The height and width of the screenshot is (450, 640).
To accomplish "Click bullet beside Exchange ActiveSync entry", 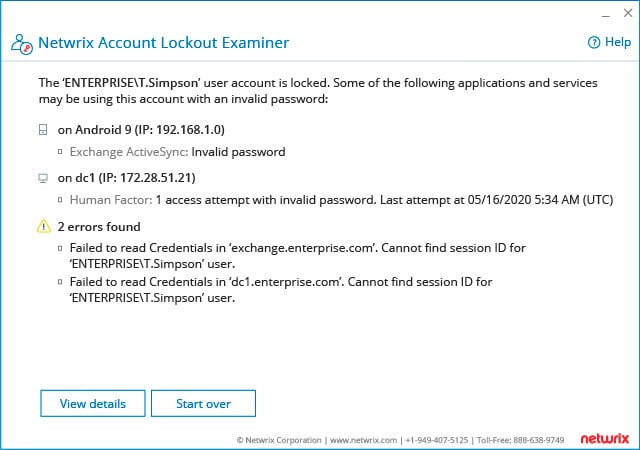I will tap(60, 152).
